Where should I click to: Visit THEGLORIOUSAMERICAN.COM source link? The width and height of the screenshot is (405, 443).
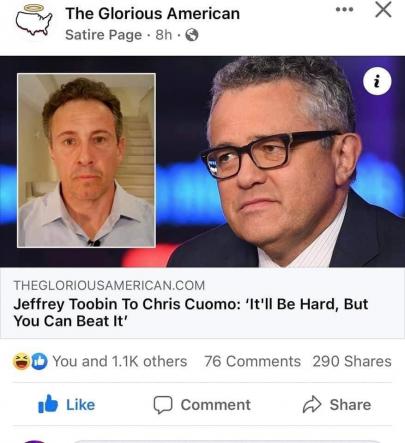pos(109,285)
